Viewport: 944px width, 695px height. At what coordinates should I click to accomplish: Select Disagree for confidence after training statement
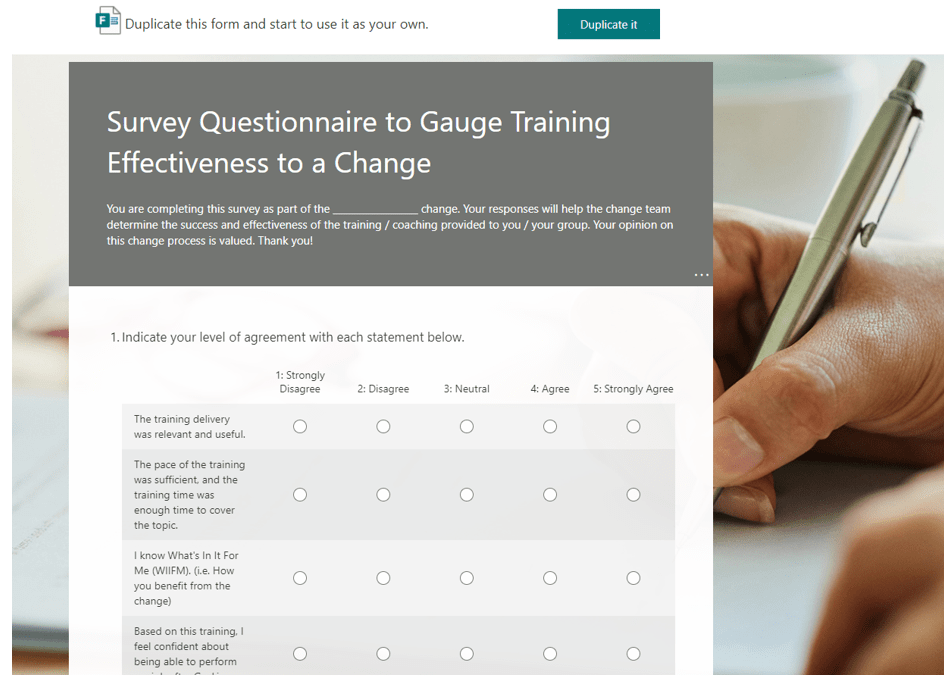[383, 654]
